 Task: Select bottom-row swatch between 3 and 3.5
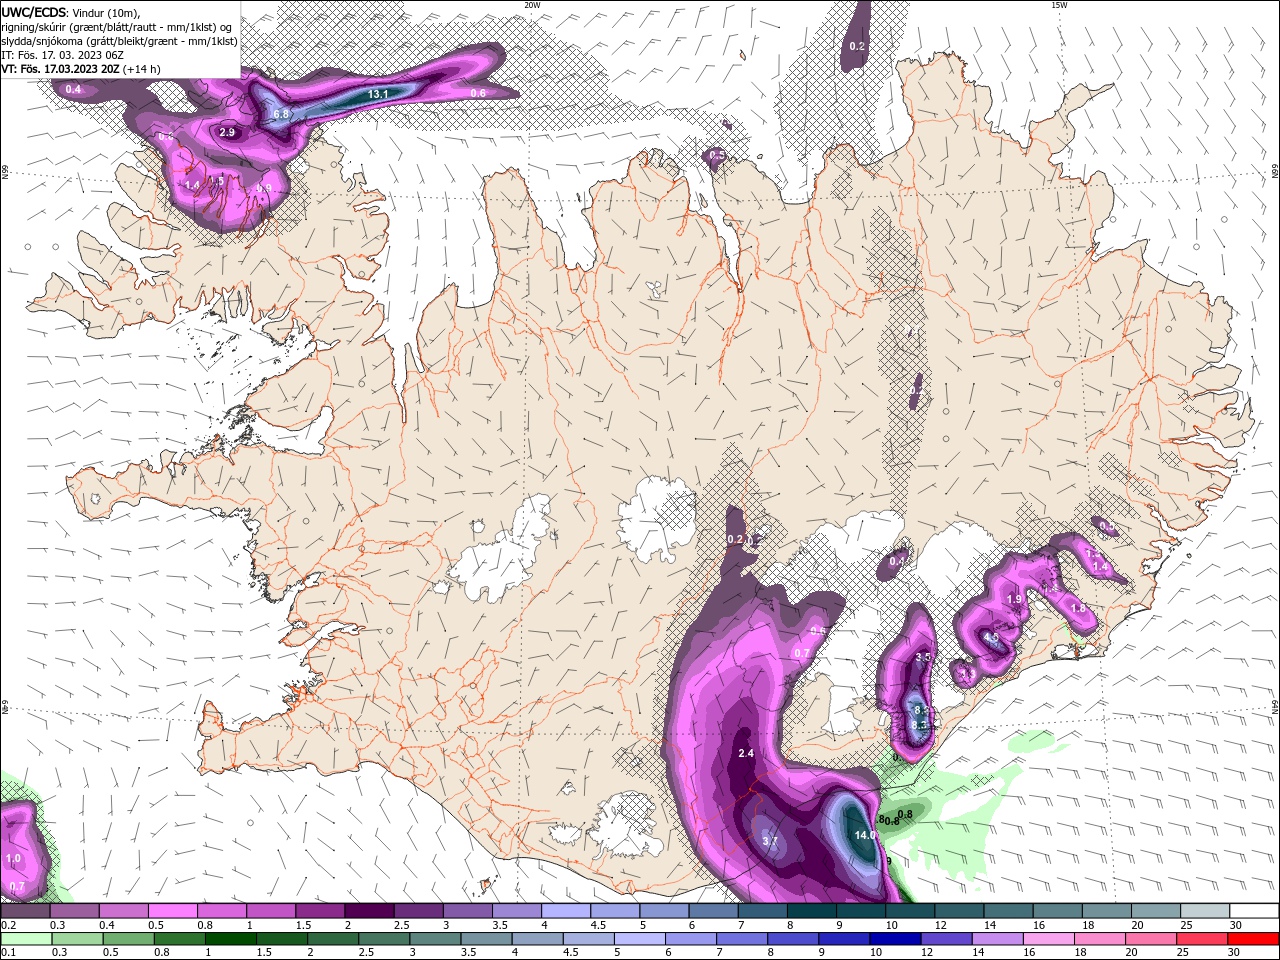point(434,939)
